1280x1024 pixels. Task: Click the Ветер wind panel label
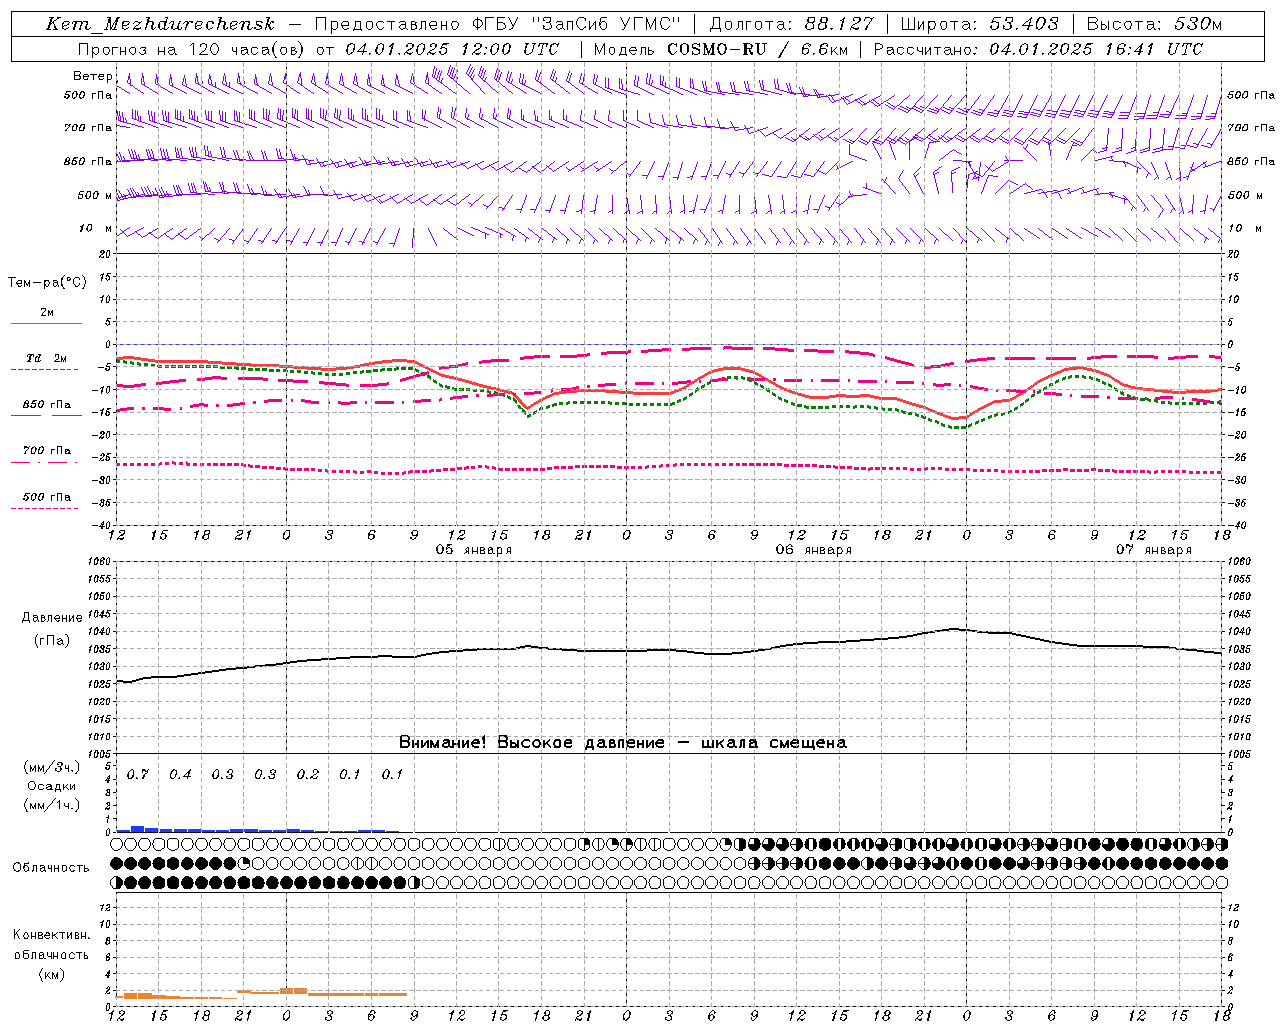tap(93, 76)
